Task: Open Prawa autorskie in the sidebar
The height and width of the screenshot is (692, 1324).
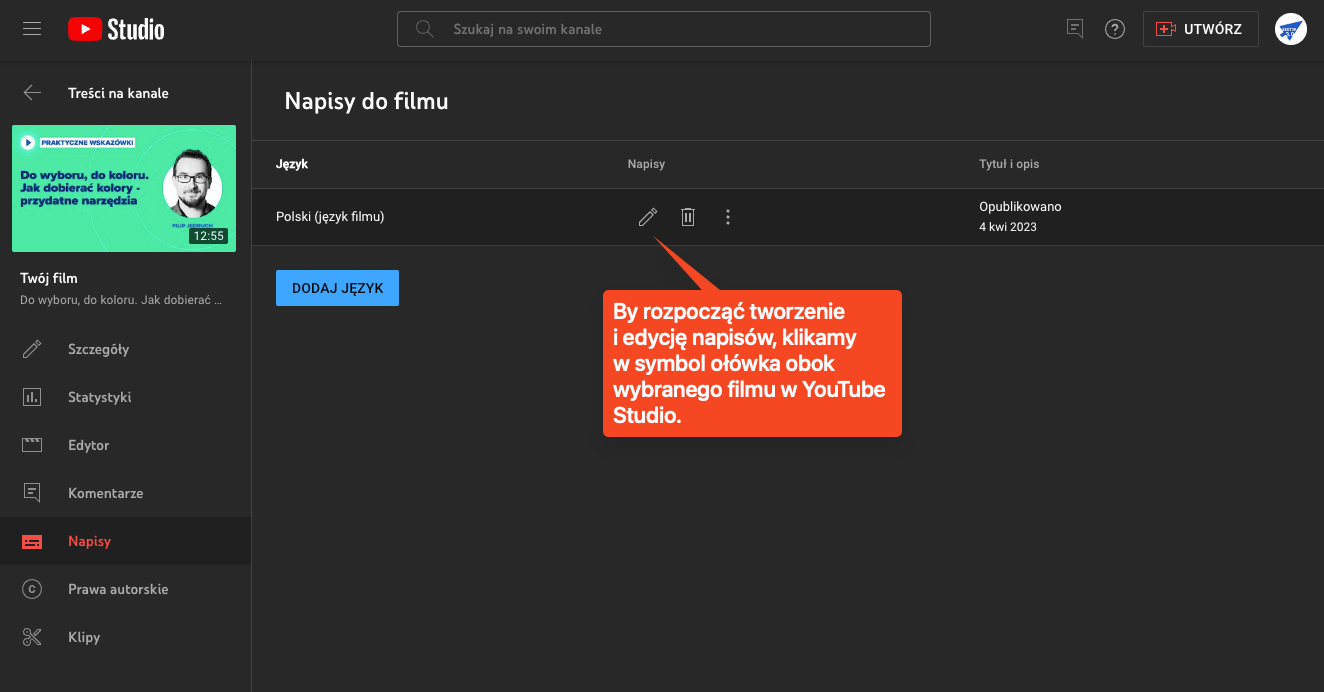Action: tap(117, 589)
